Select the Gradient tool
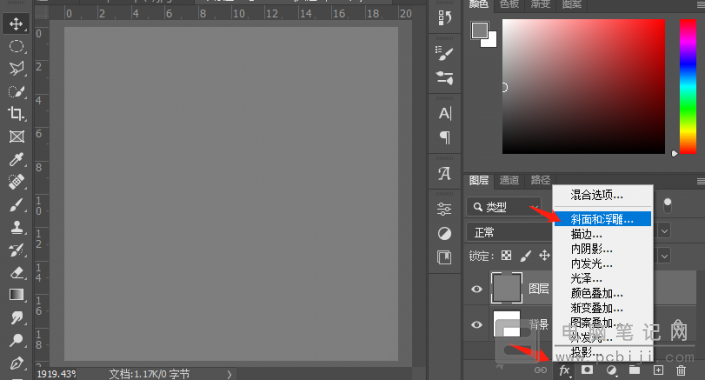The height and width of the screenshot is (380, 705). 16,295
